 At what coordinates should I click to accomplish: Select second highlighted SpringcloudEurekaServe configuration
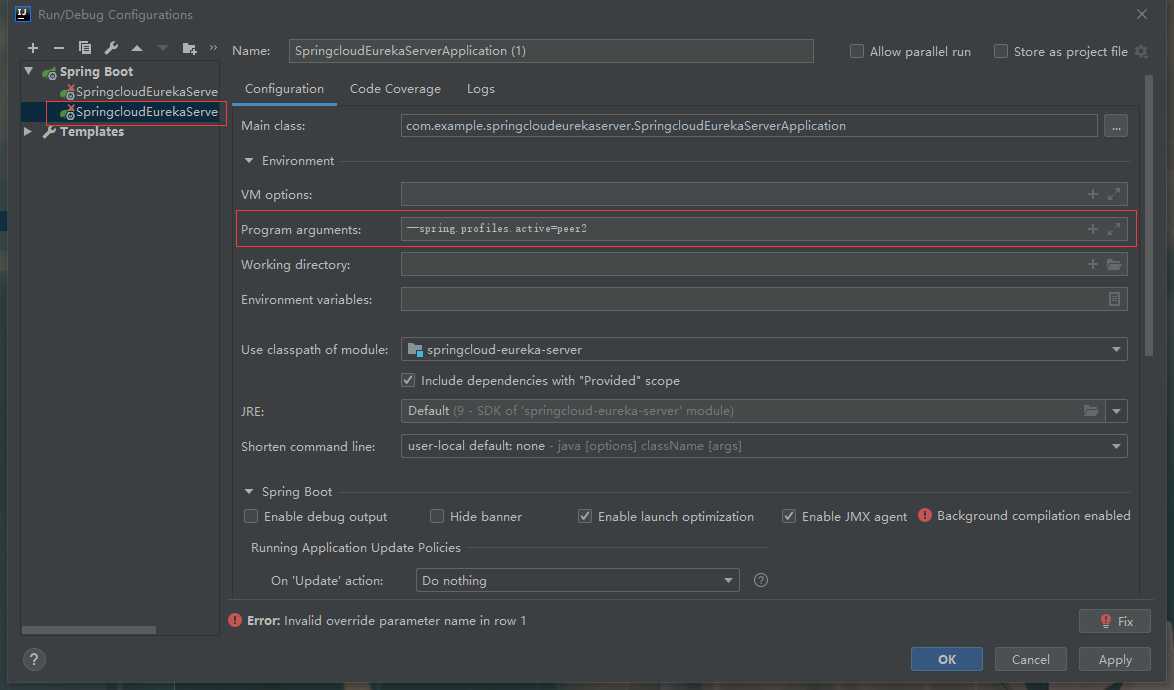click(140, 112)
